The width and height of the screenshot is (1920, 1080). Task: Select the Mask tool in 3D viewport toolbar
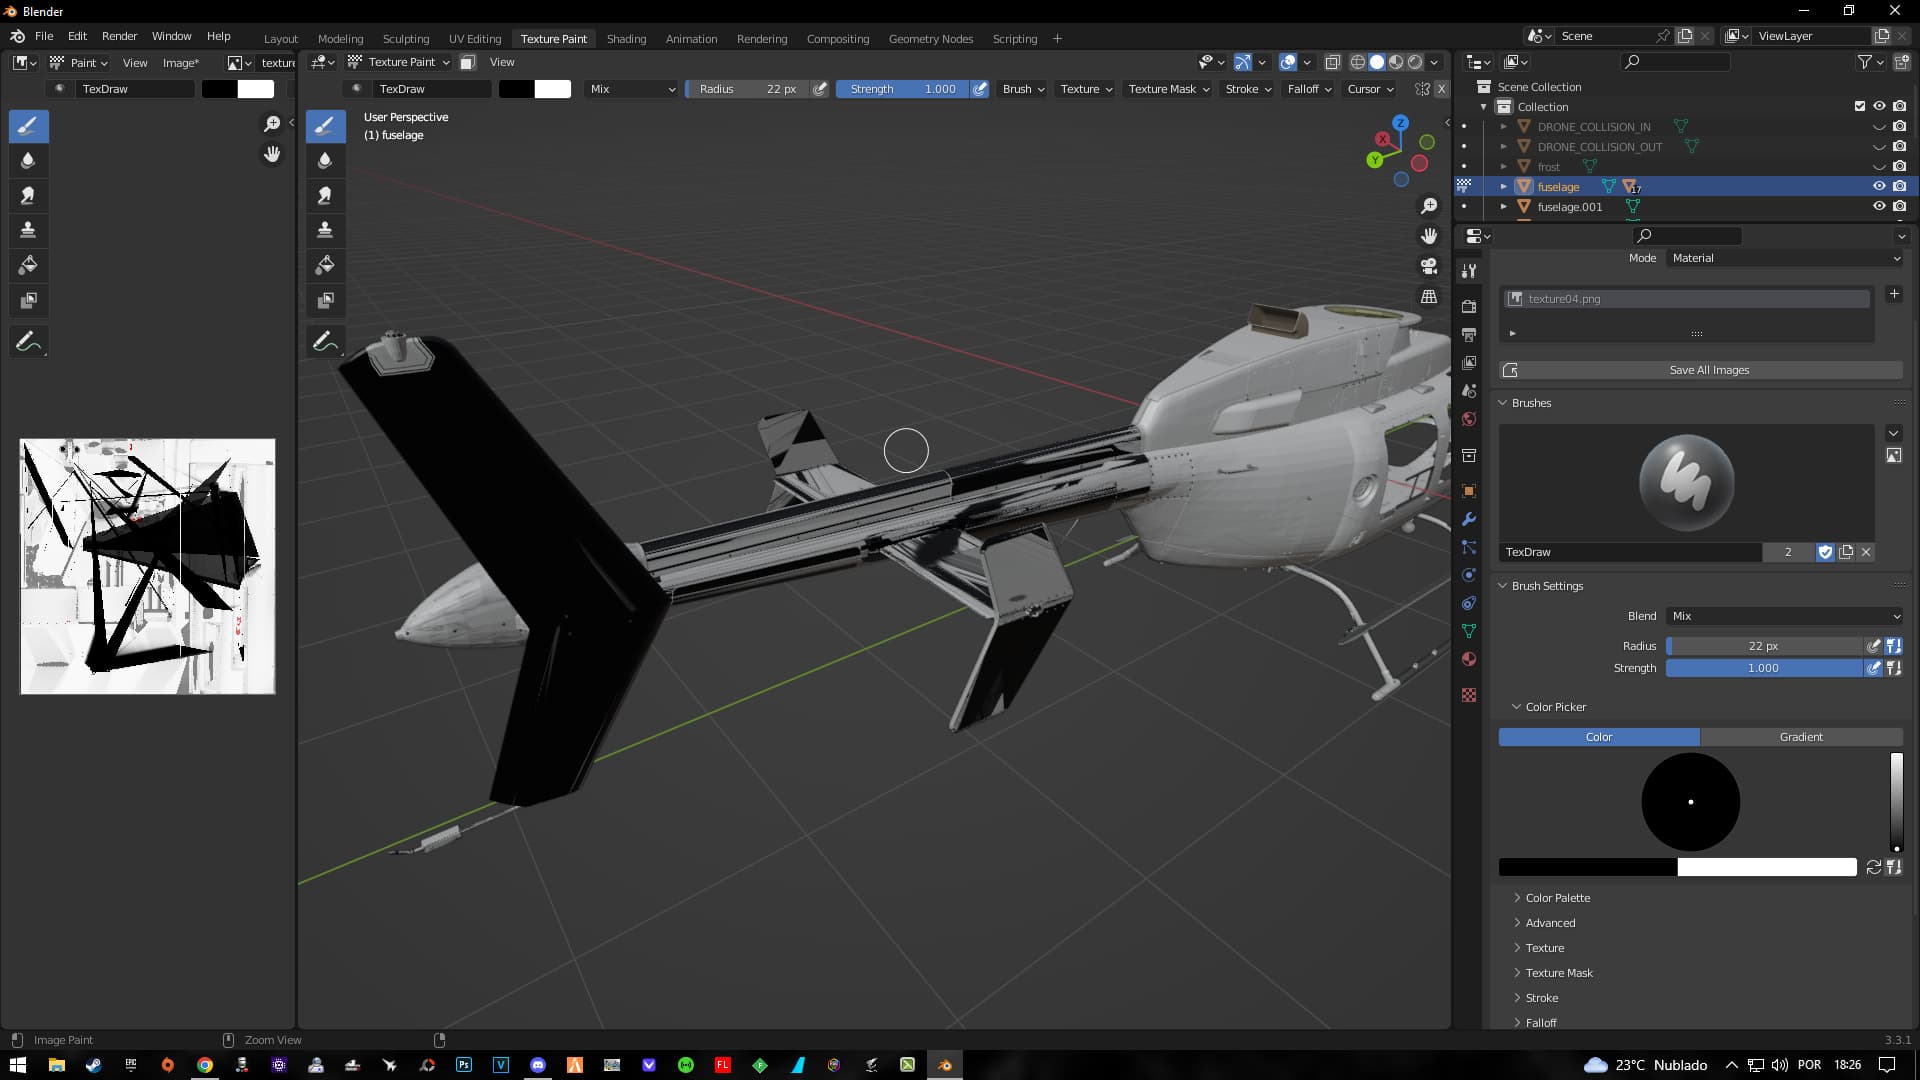point(325,300)
